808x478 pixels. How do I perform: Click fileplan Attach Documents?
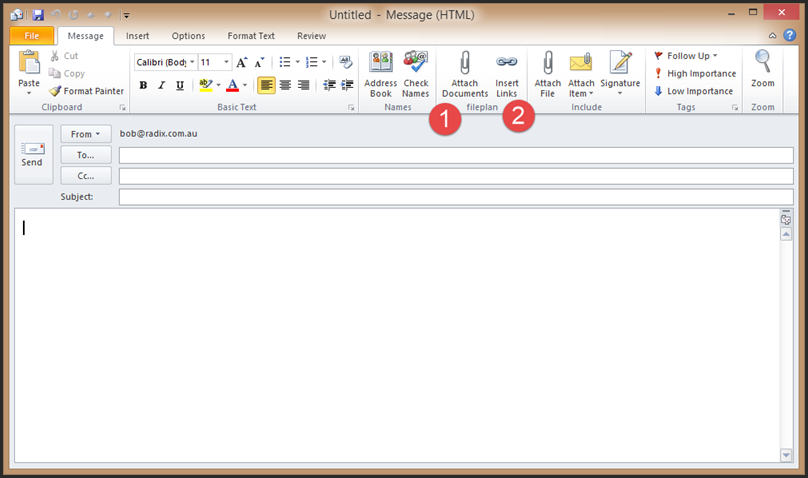click(x=465, y=74)
